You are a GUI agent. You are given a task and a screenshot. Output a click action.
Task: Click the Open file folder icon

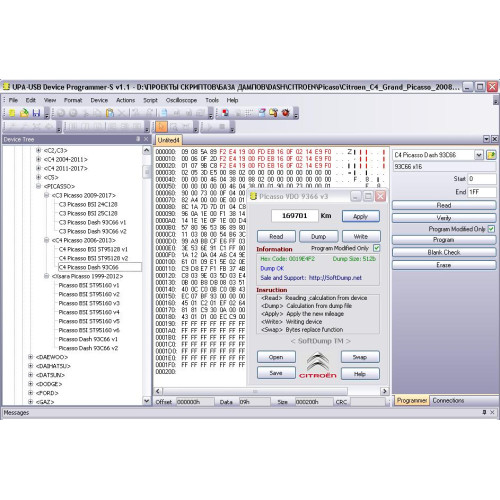24,113
